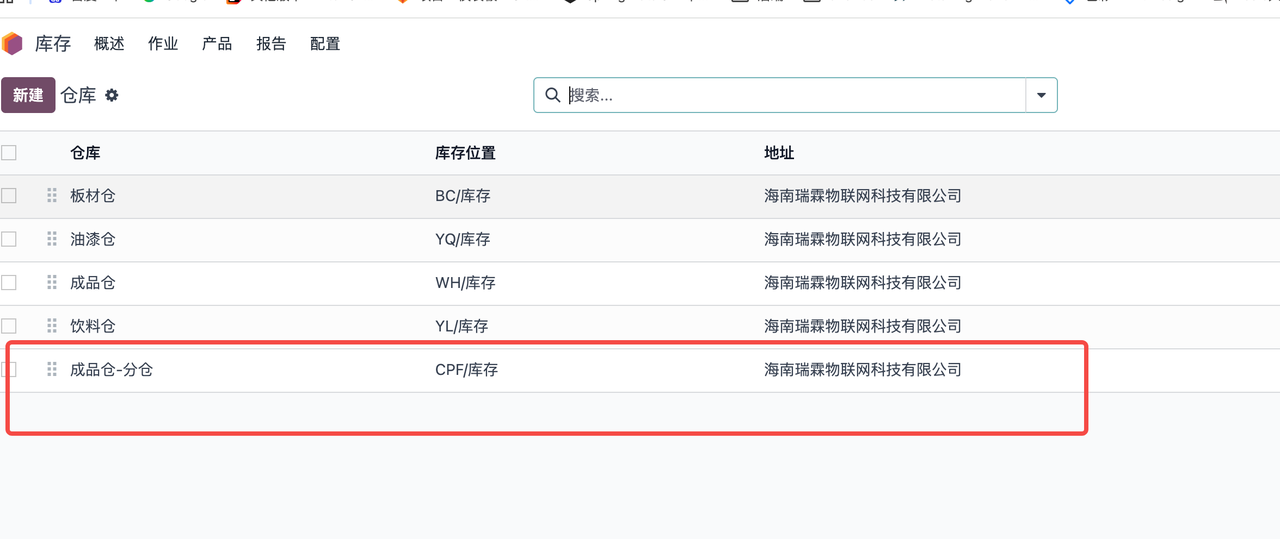Click the address cell in 饮料仓 row

pos(863,326)
